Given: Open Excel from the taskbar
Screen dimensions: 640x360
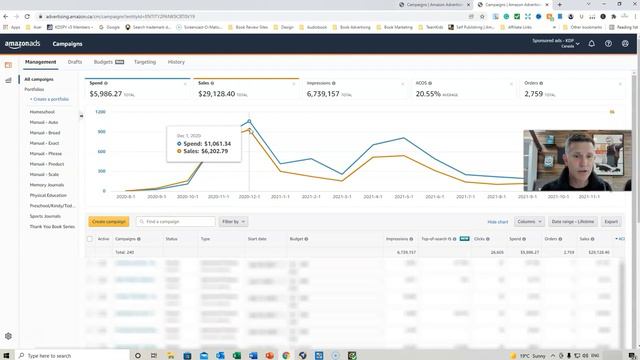Looking at the screenshot, I should tap(236, 356).
